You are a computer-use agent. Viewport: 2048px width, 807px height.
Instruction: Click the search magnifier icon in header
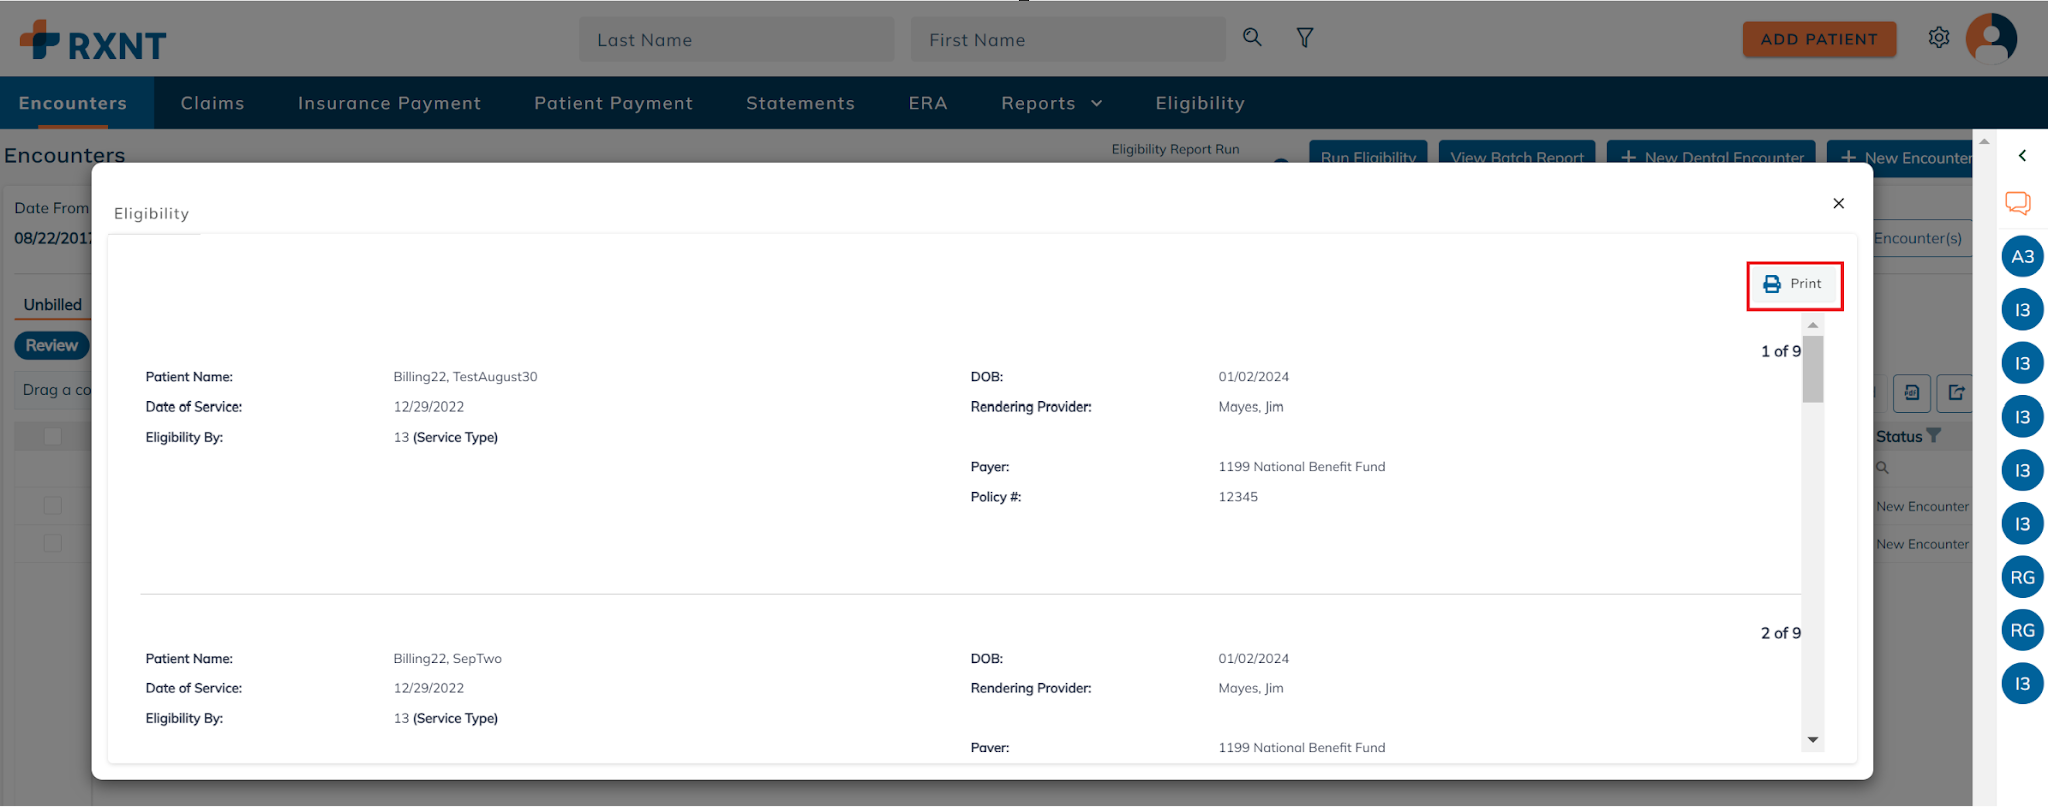(1252, 38)
